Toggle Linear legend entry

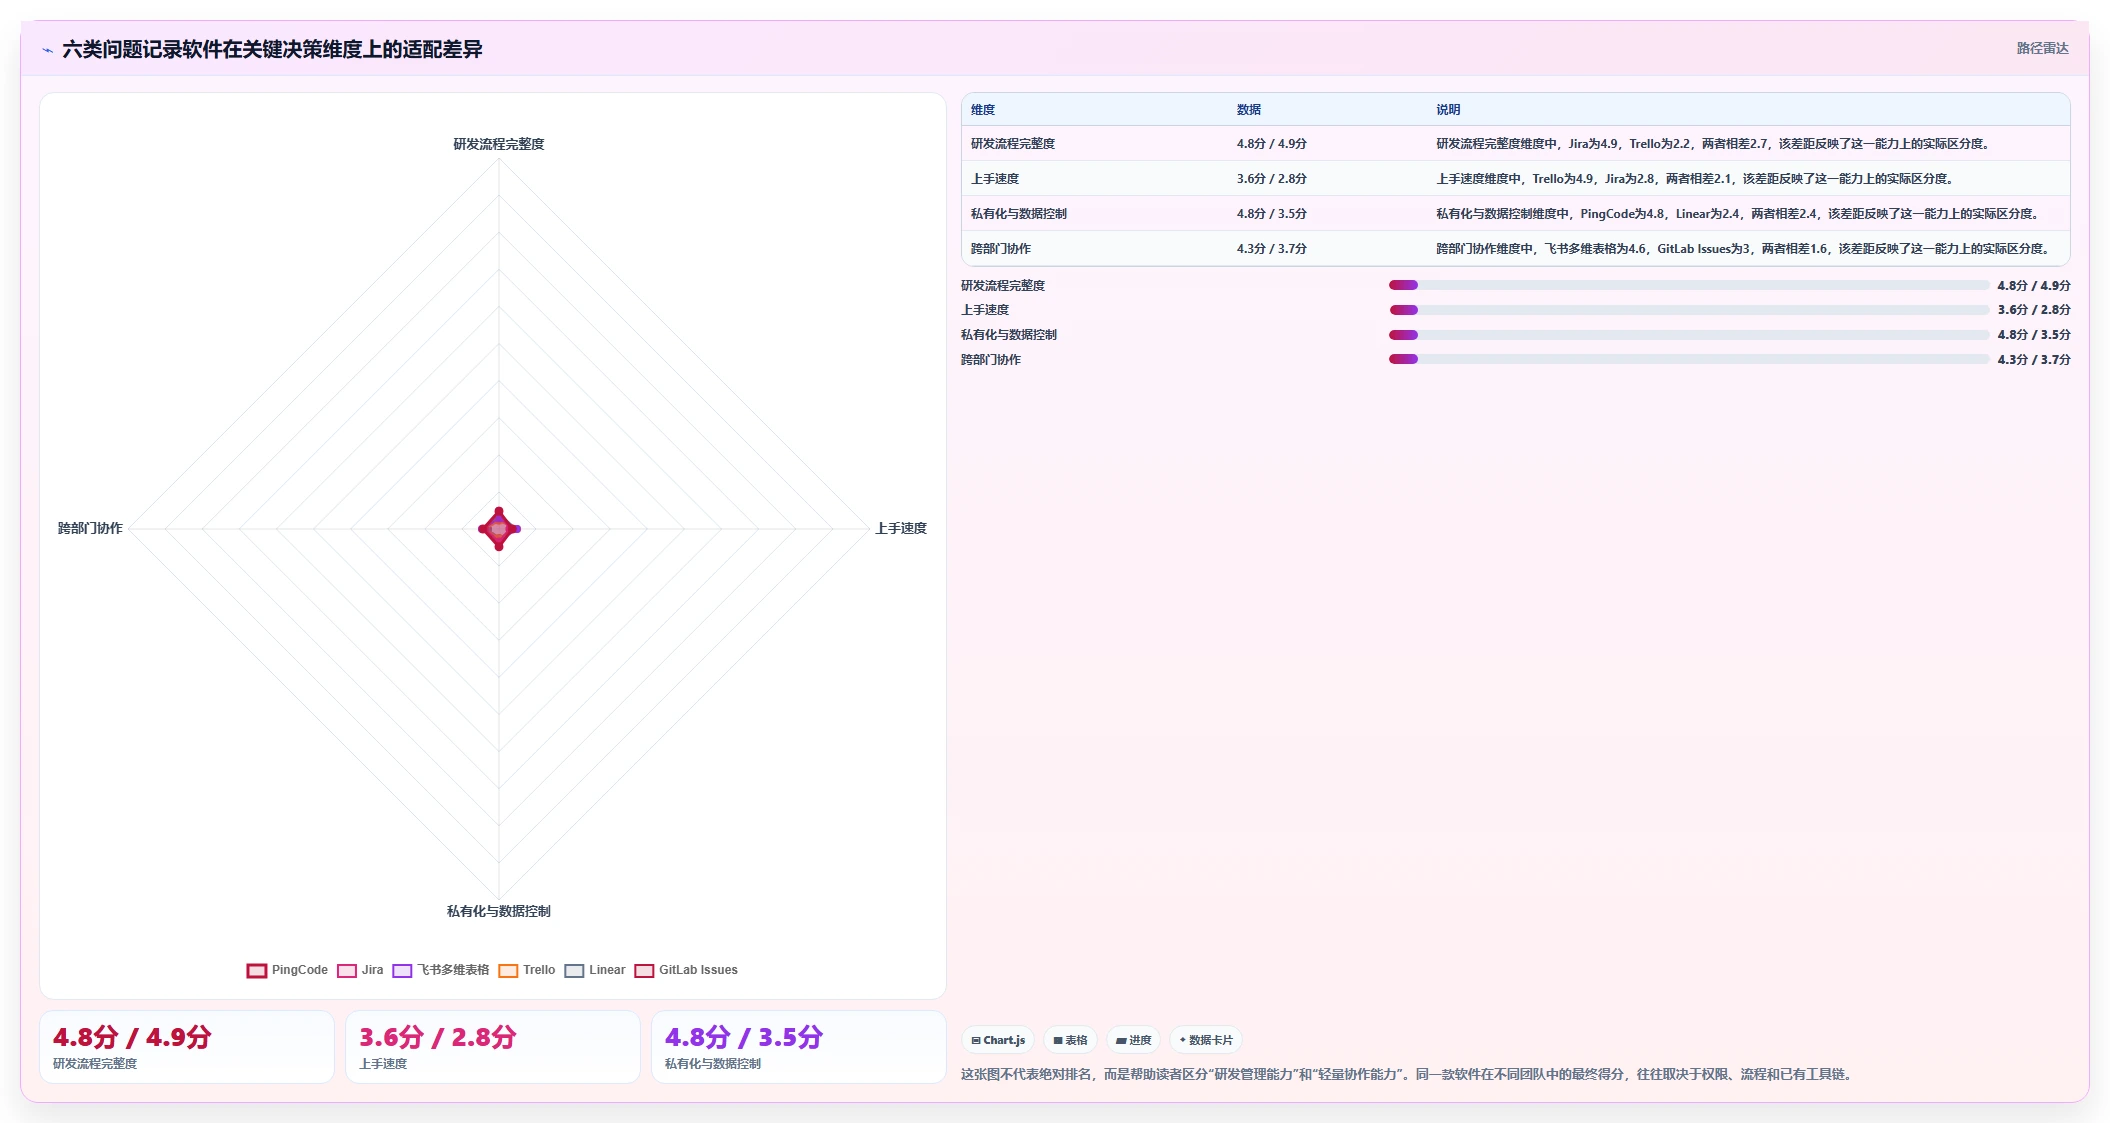[595, 971]
